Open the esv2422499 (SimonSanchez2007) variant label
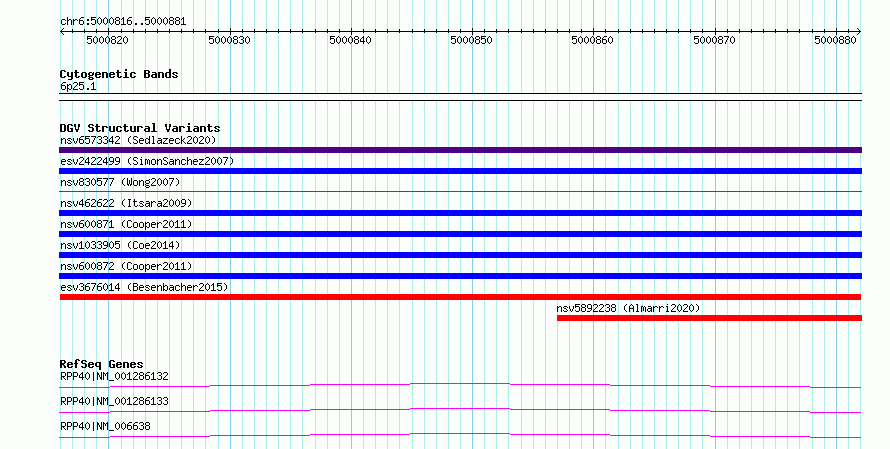This screenshot has height=449, width=890. tap(147, 161)
